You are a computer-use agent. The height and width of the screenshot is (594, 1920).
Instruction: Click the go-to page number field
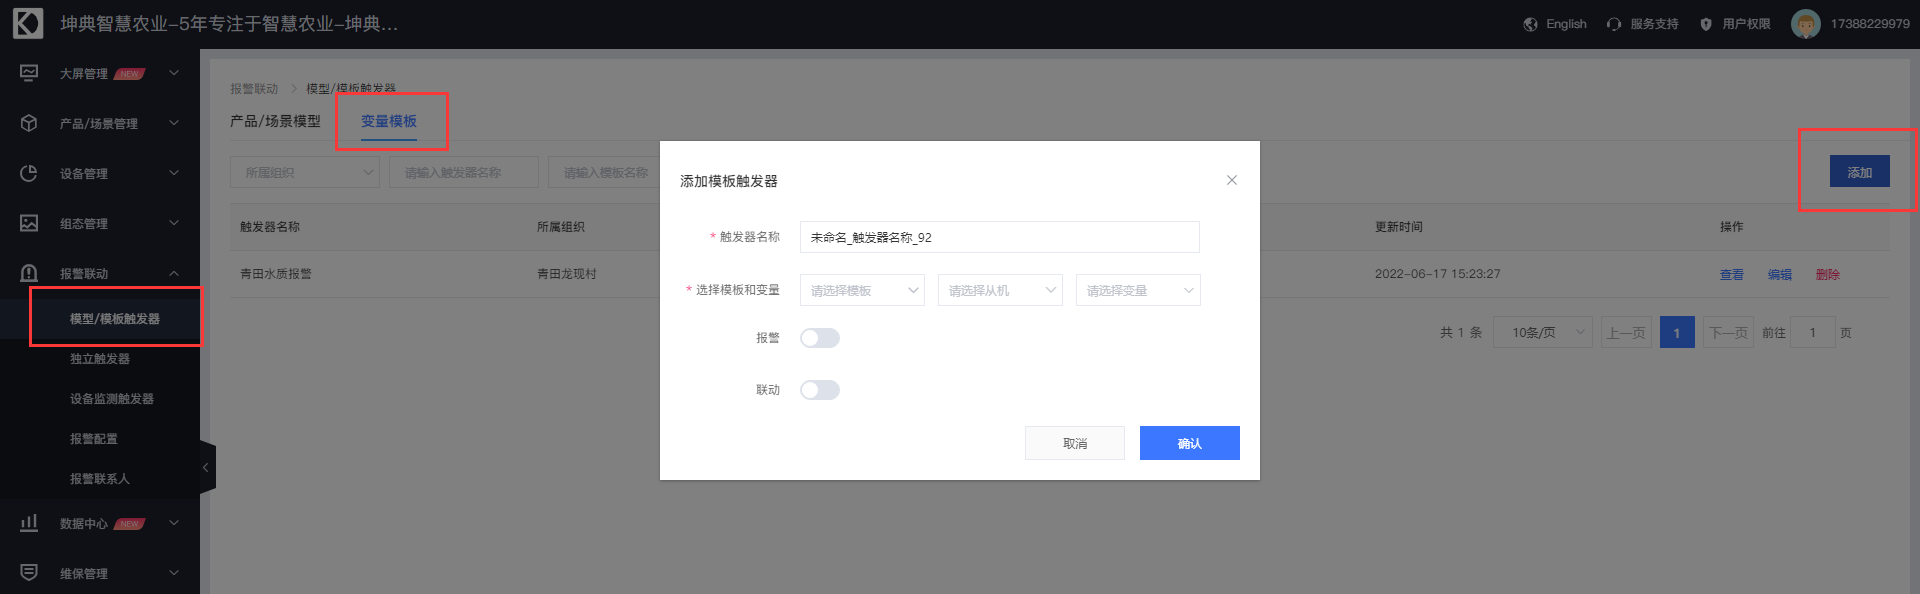point(1812,332)
